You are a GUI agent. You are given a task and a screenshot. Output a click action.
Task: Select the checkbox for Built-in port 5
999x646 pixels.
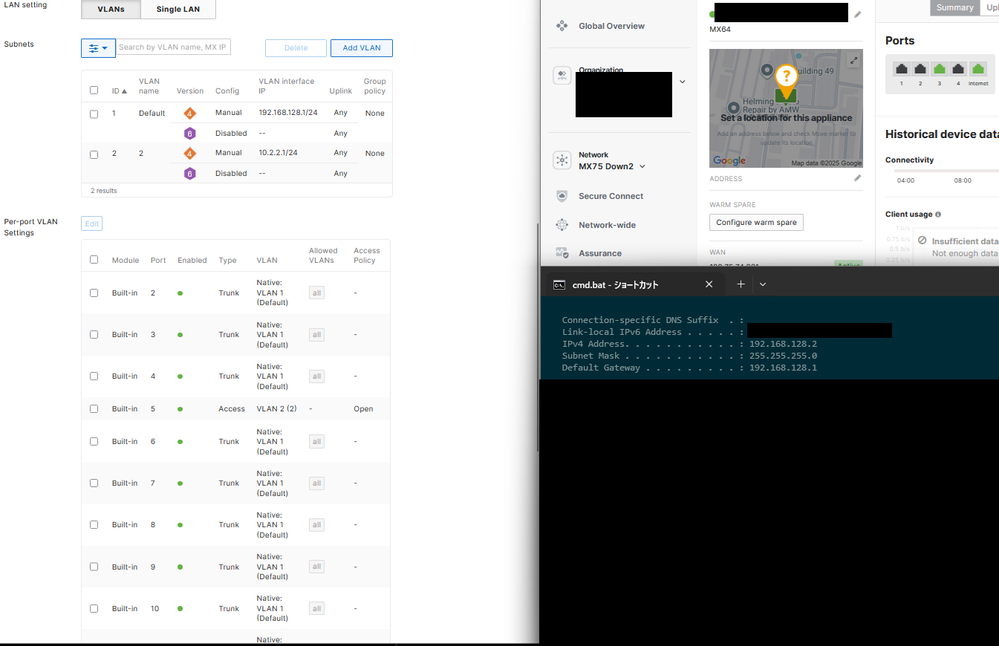coord(94,409)
